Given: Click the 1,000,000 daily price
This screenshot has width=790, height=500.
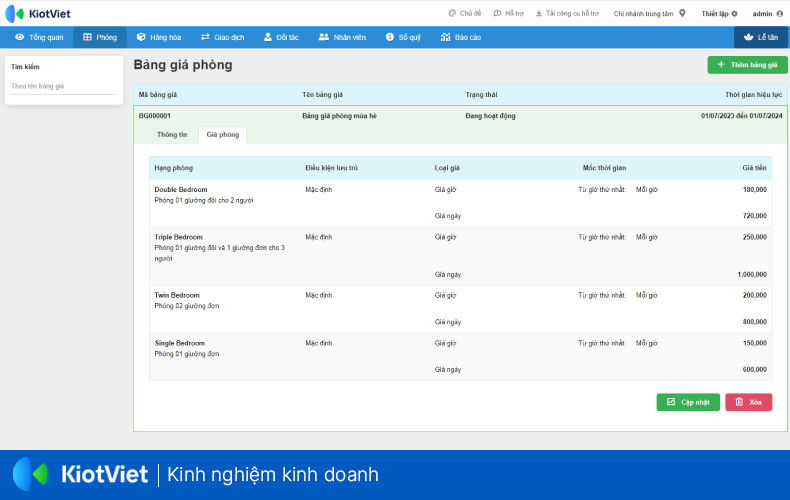Looking at the screenshot, I should click(752, 275).
